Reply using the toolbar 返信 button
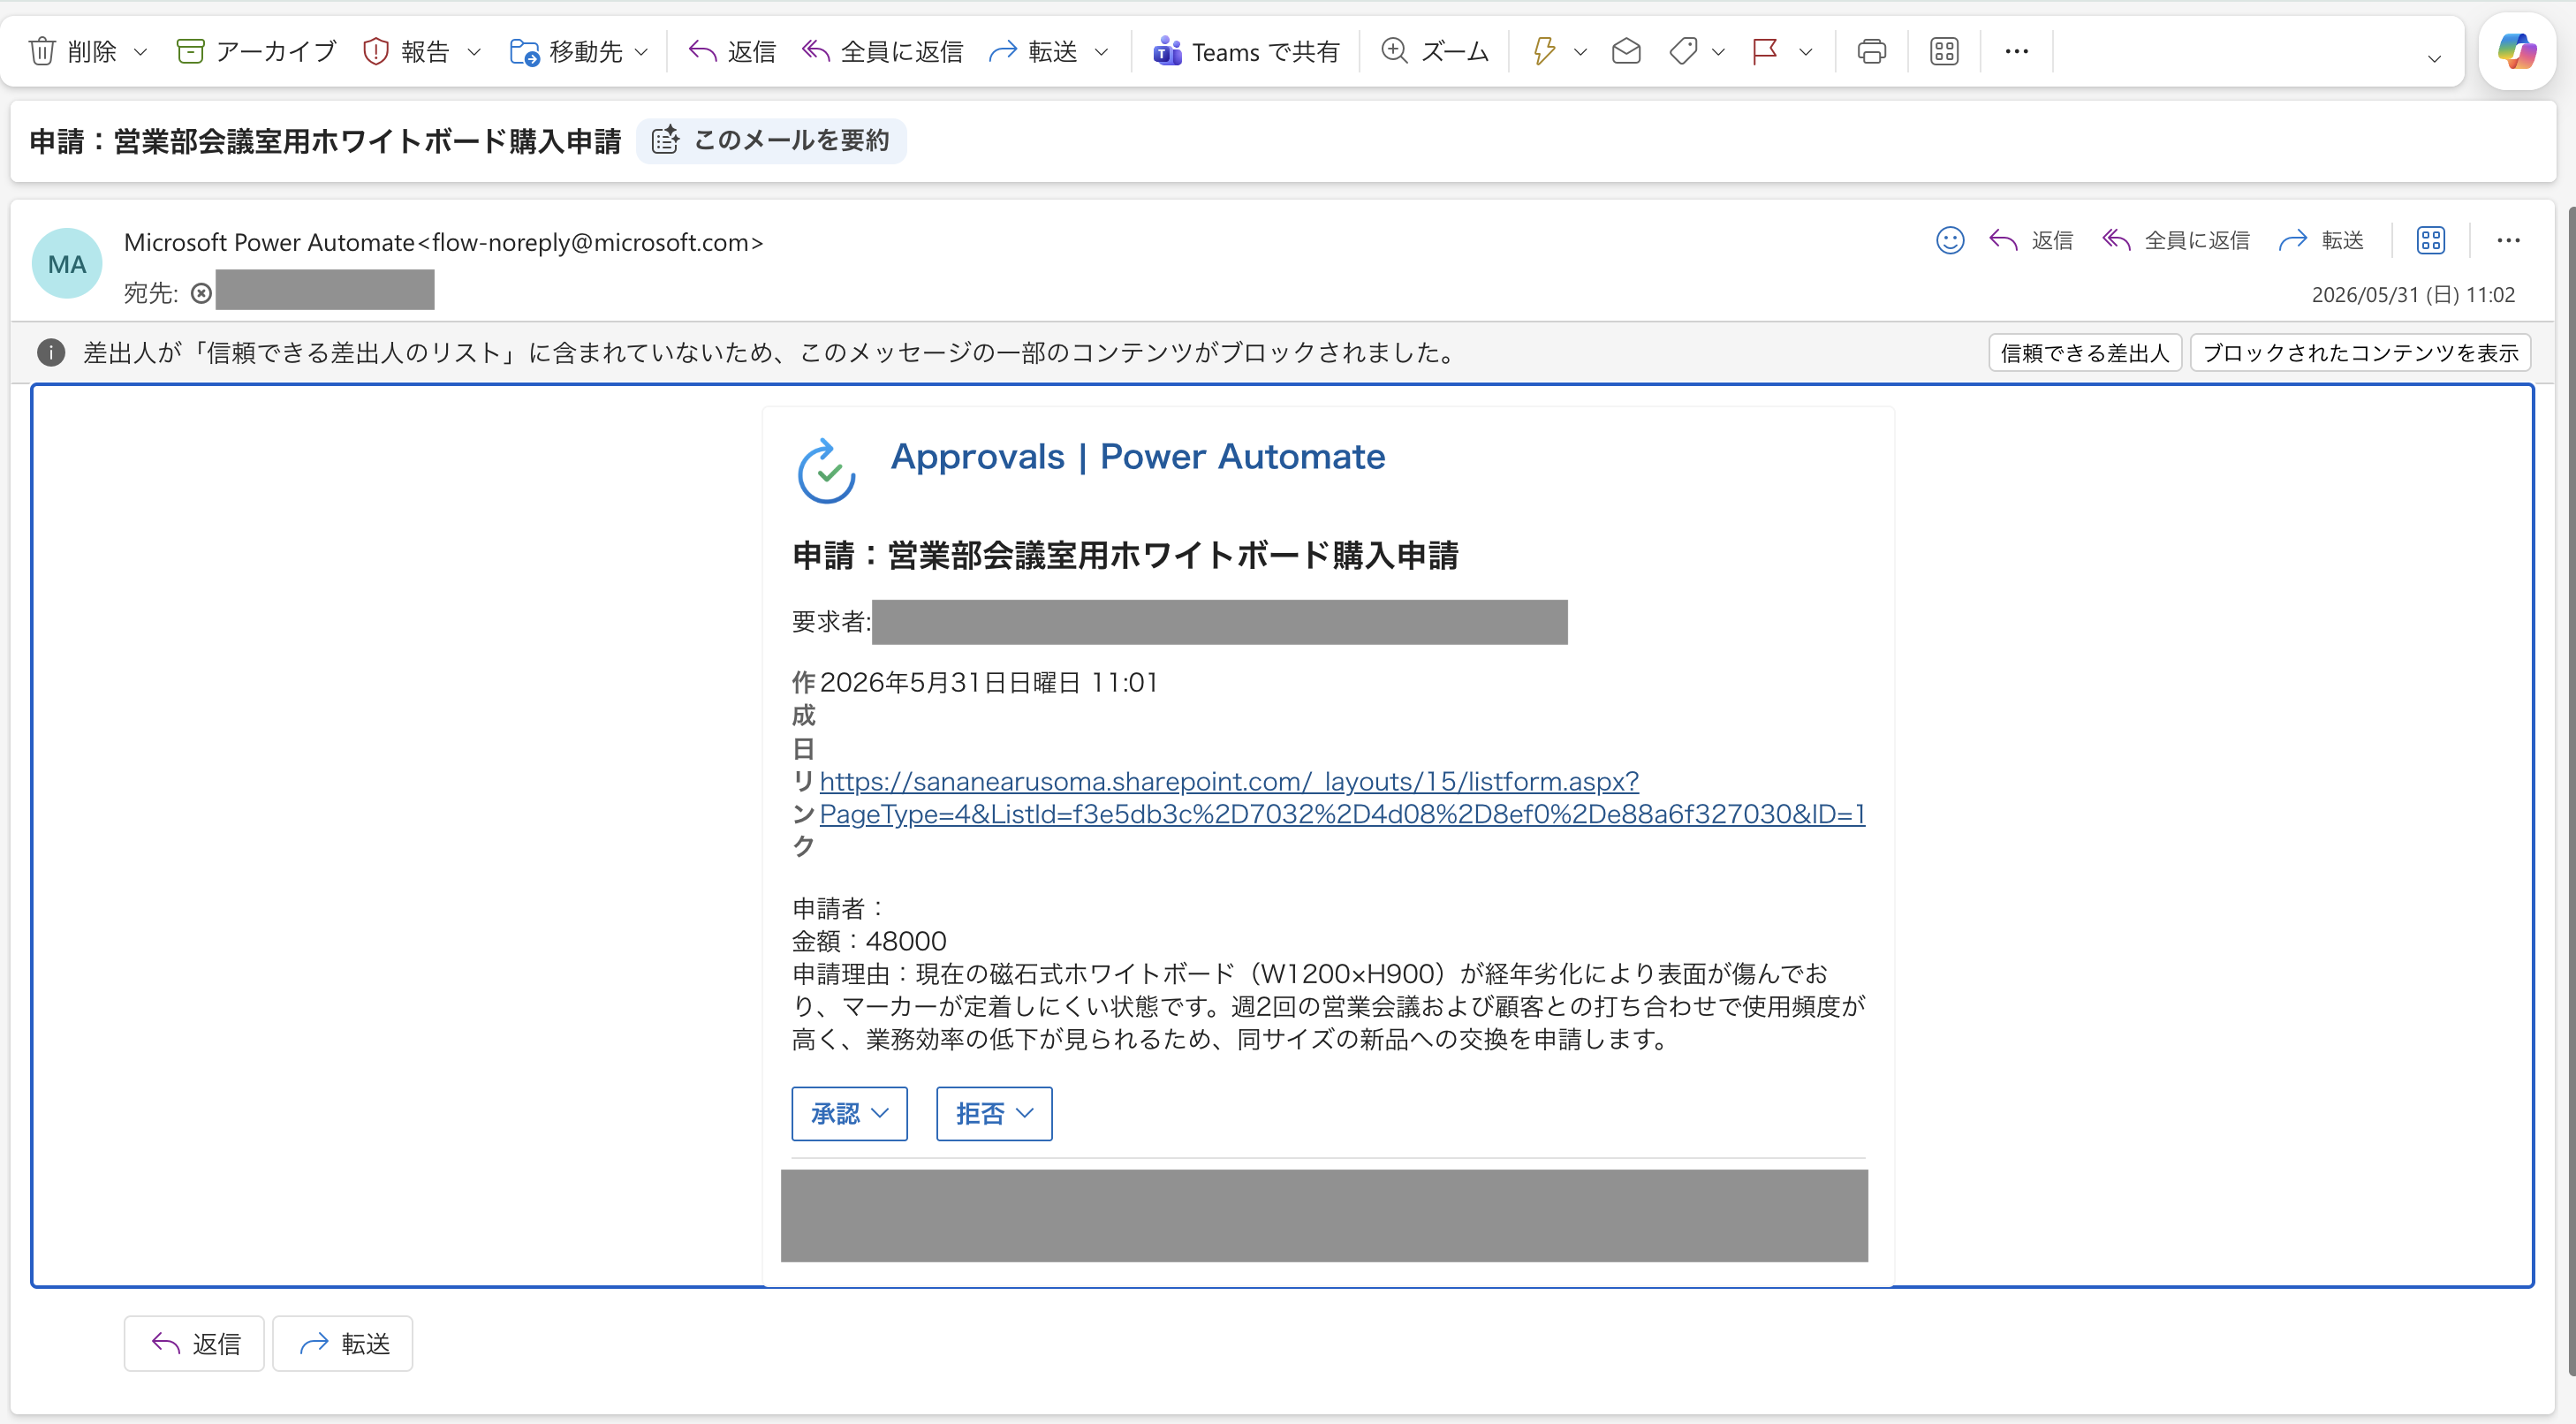This screenshot has height=1424, width=2576. click(732, 51)
